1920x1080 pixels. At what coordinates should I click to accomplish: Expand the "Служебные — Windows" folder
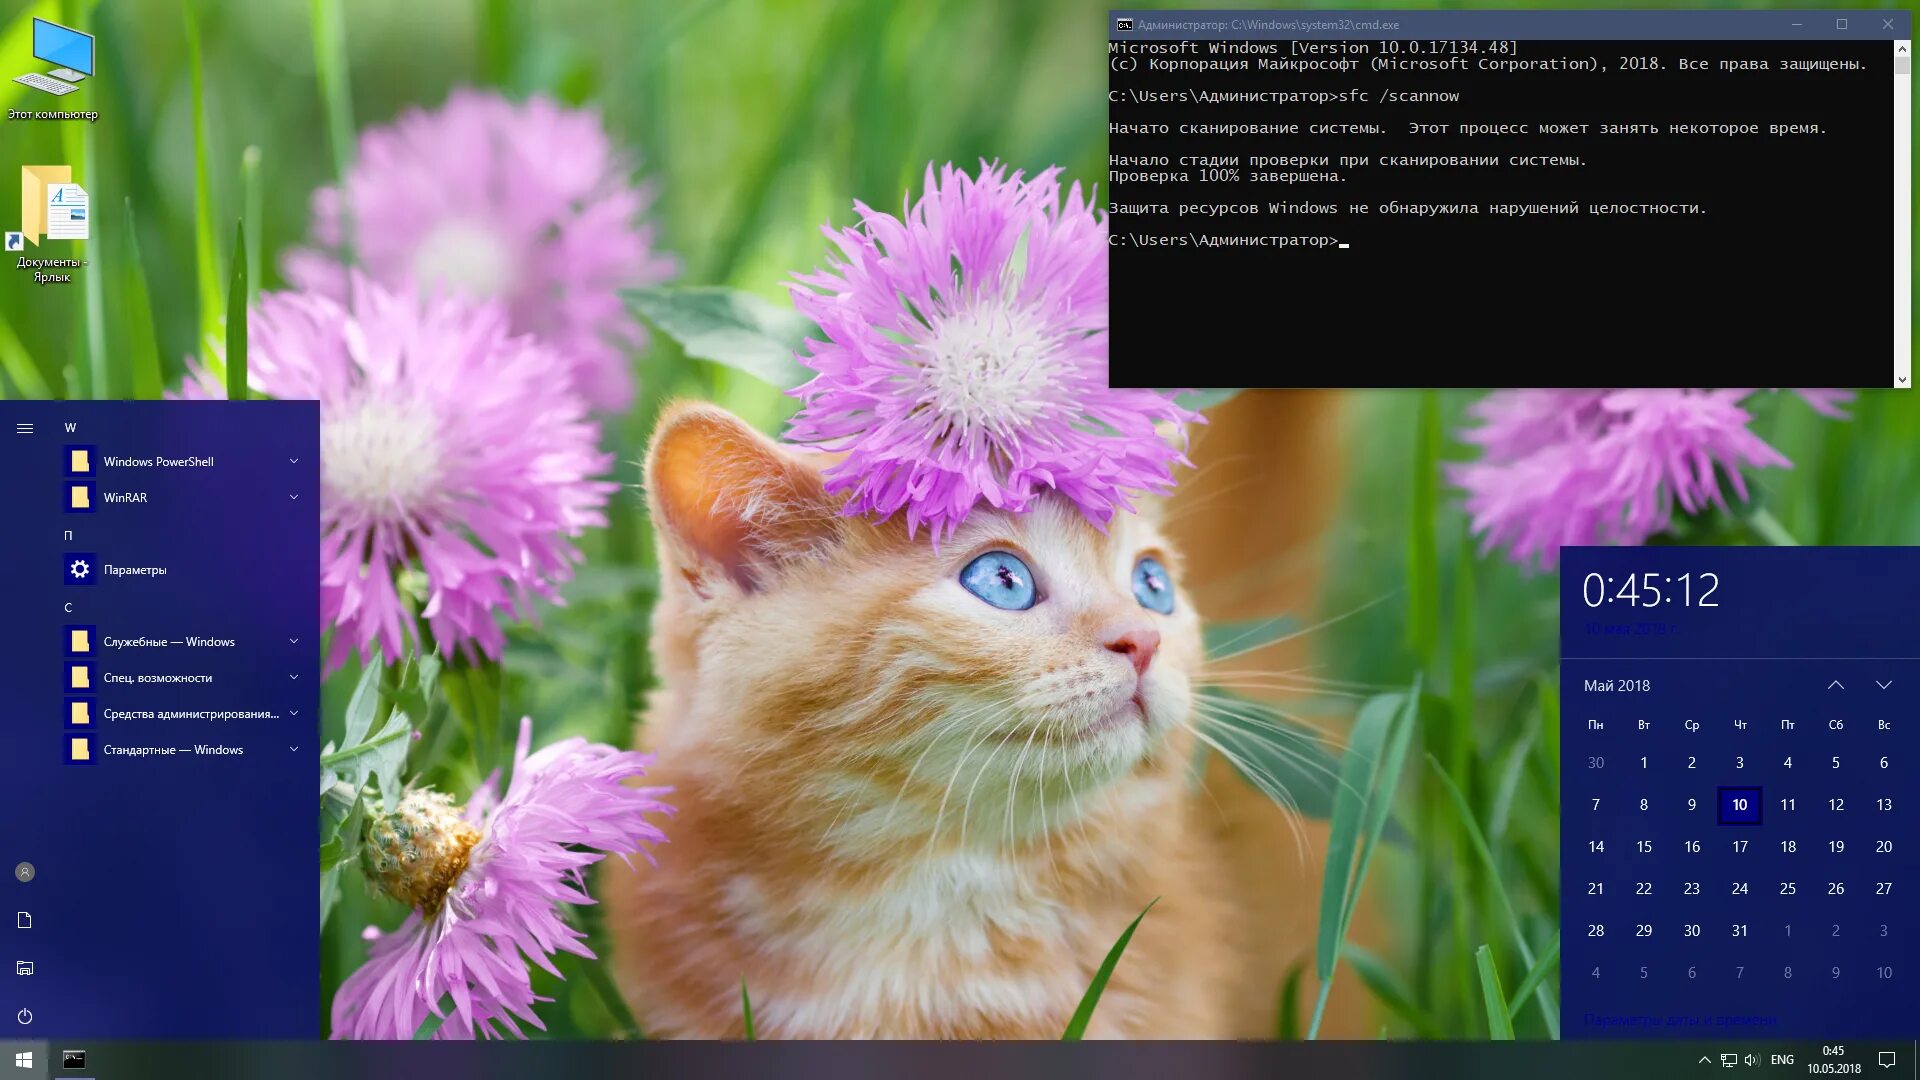tap(293, 641)
